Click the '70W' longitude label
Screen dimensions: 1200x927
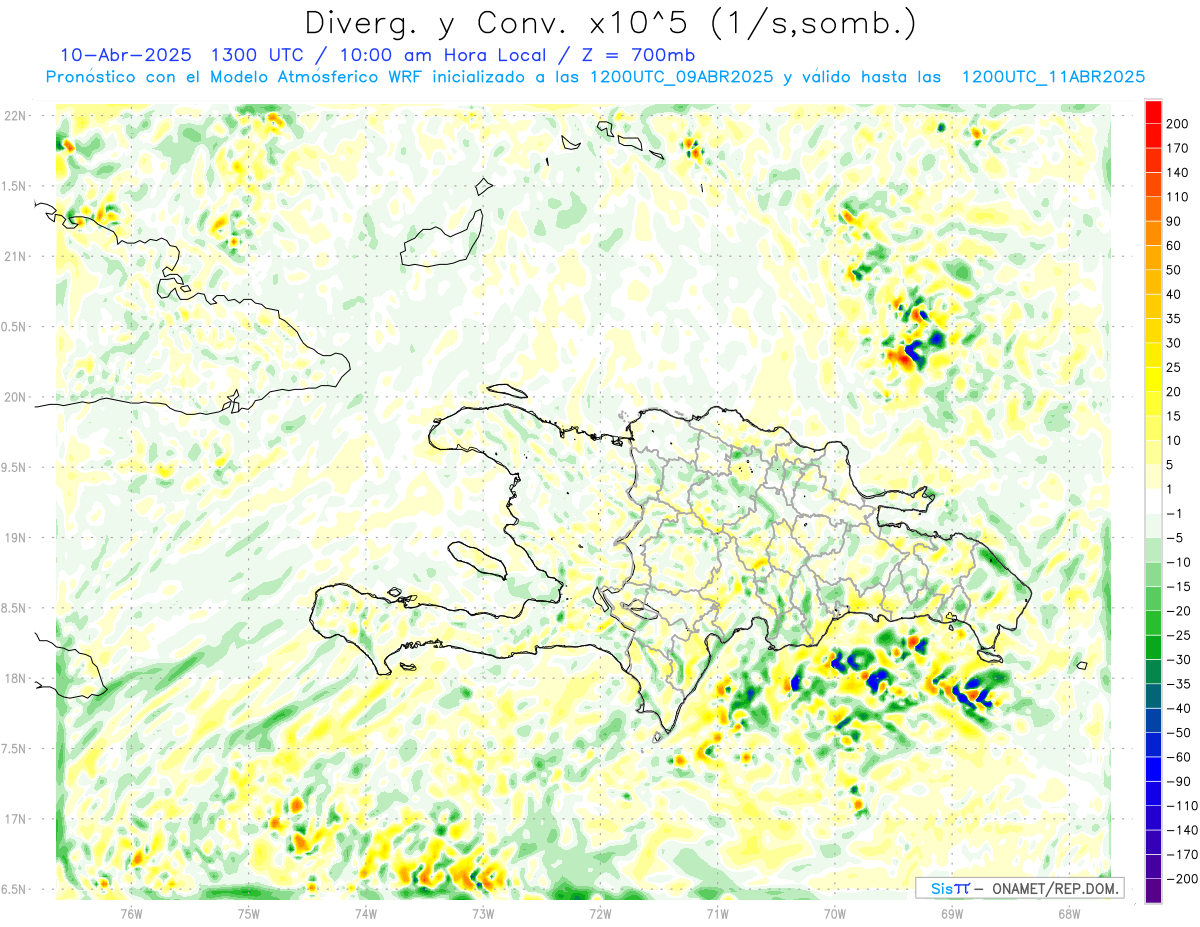point(834,912)
